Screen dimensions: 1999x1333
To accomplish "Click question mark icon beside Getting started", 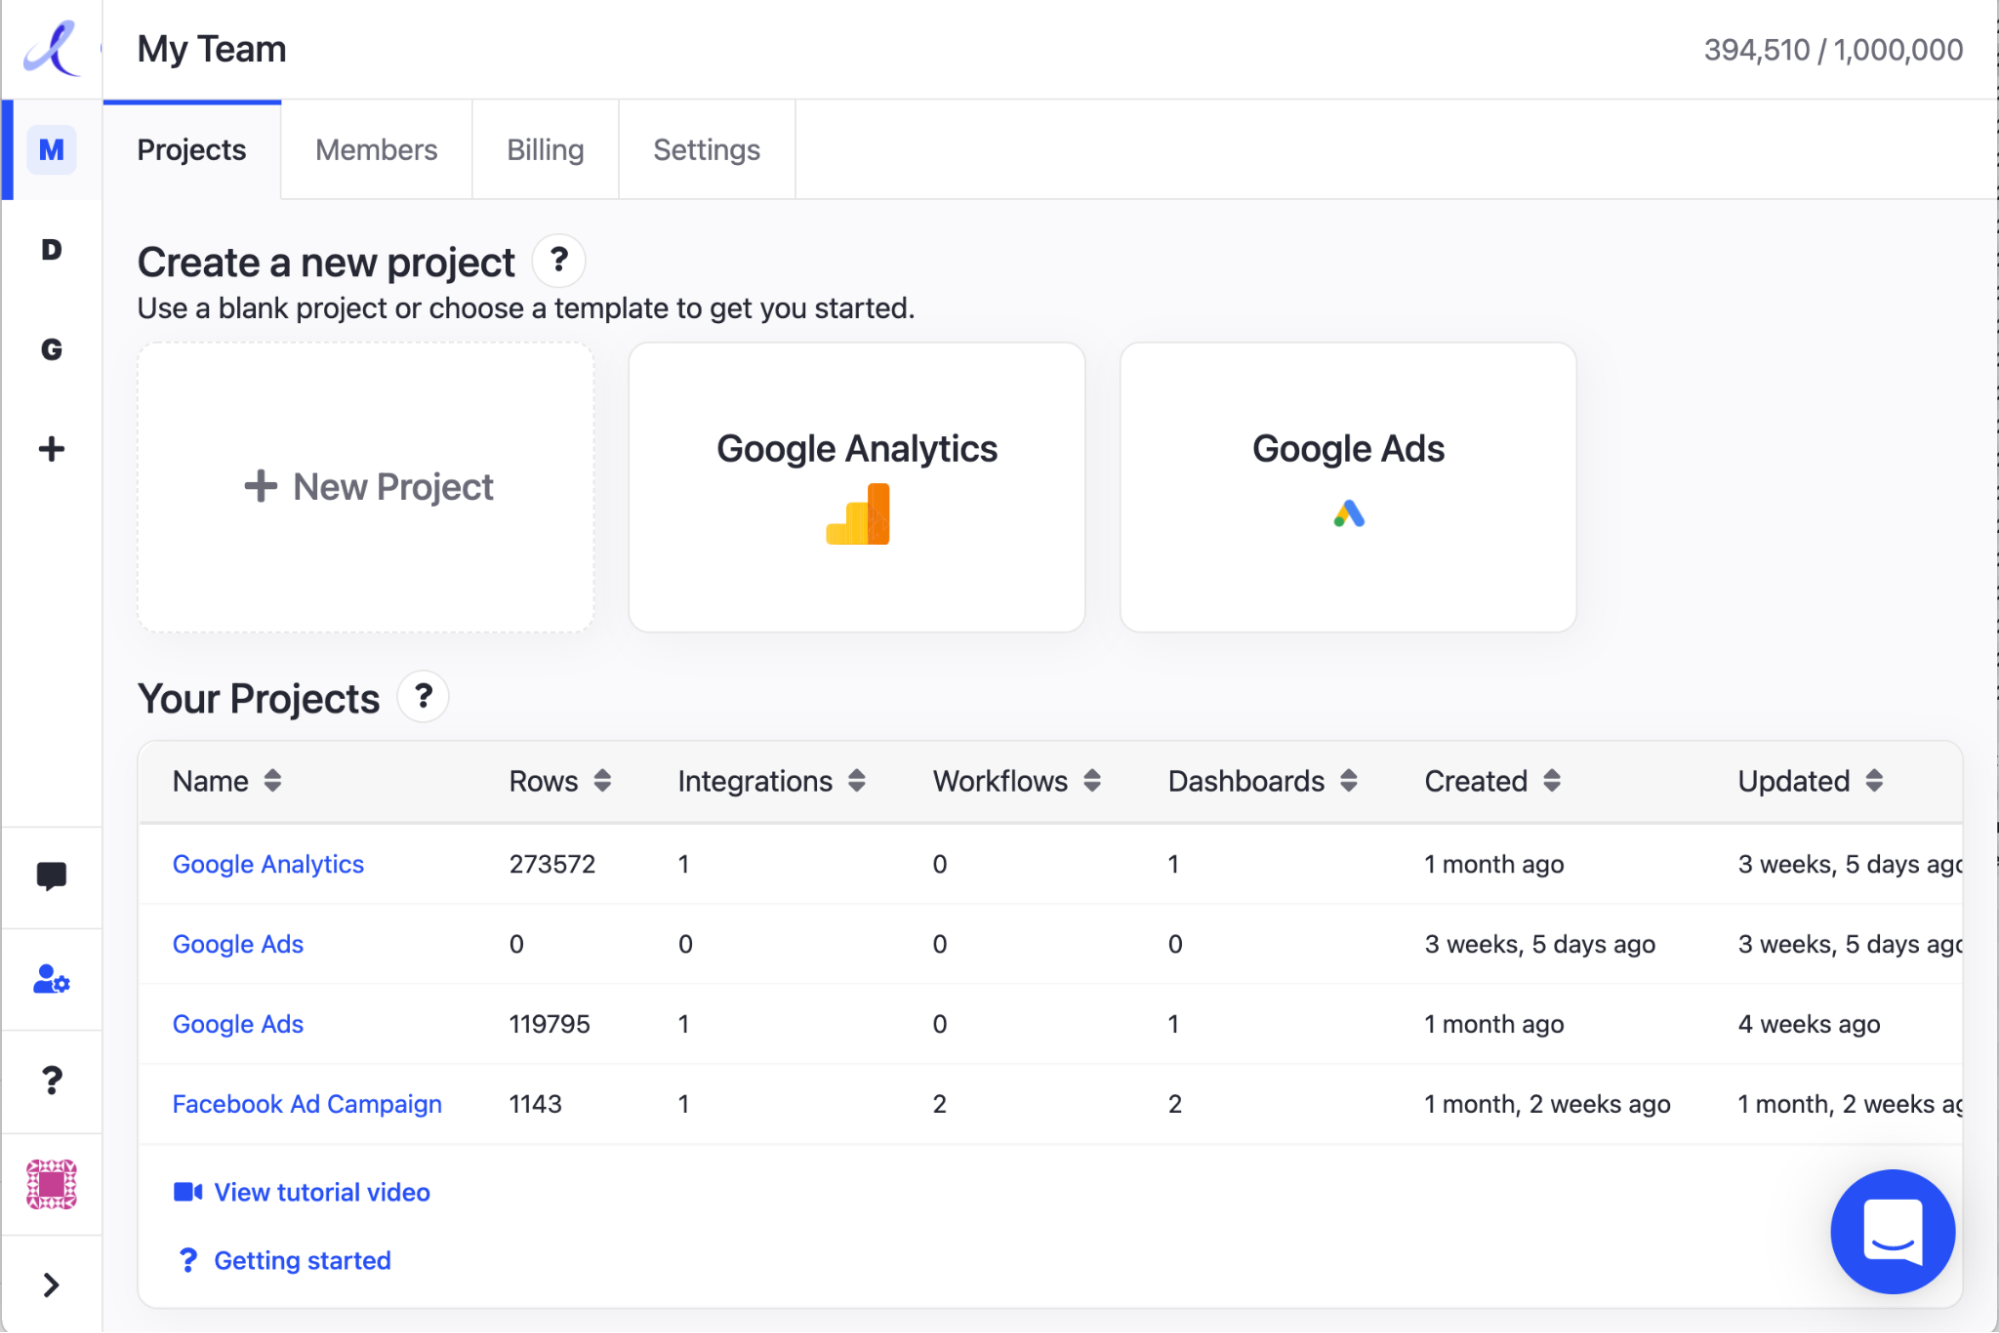I will pos(187,1260).
